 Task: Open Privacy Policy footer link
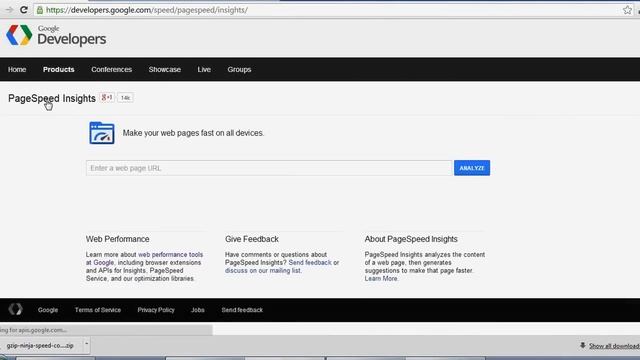tap(156, 310)
